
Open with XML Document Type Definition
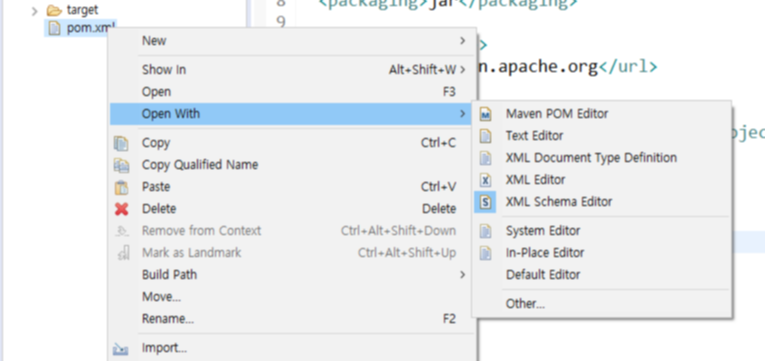click(x=602, y=158)
